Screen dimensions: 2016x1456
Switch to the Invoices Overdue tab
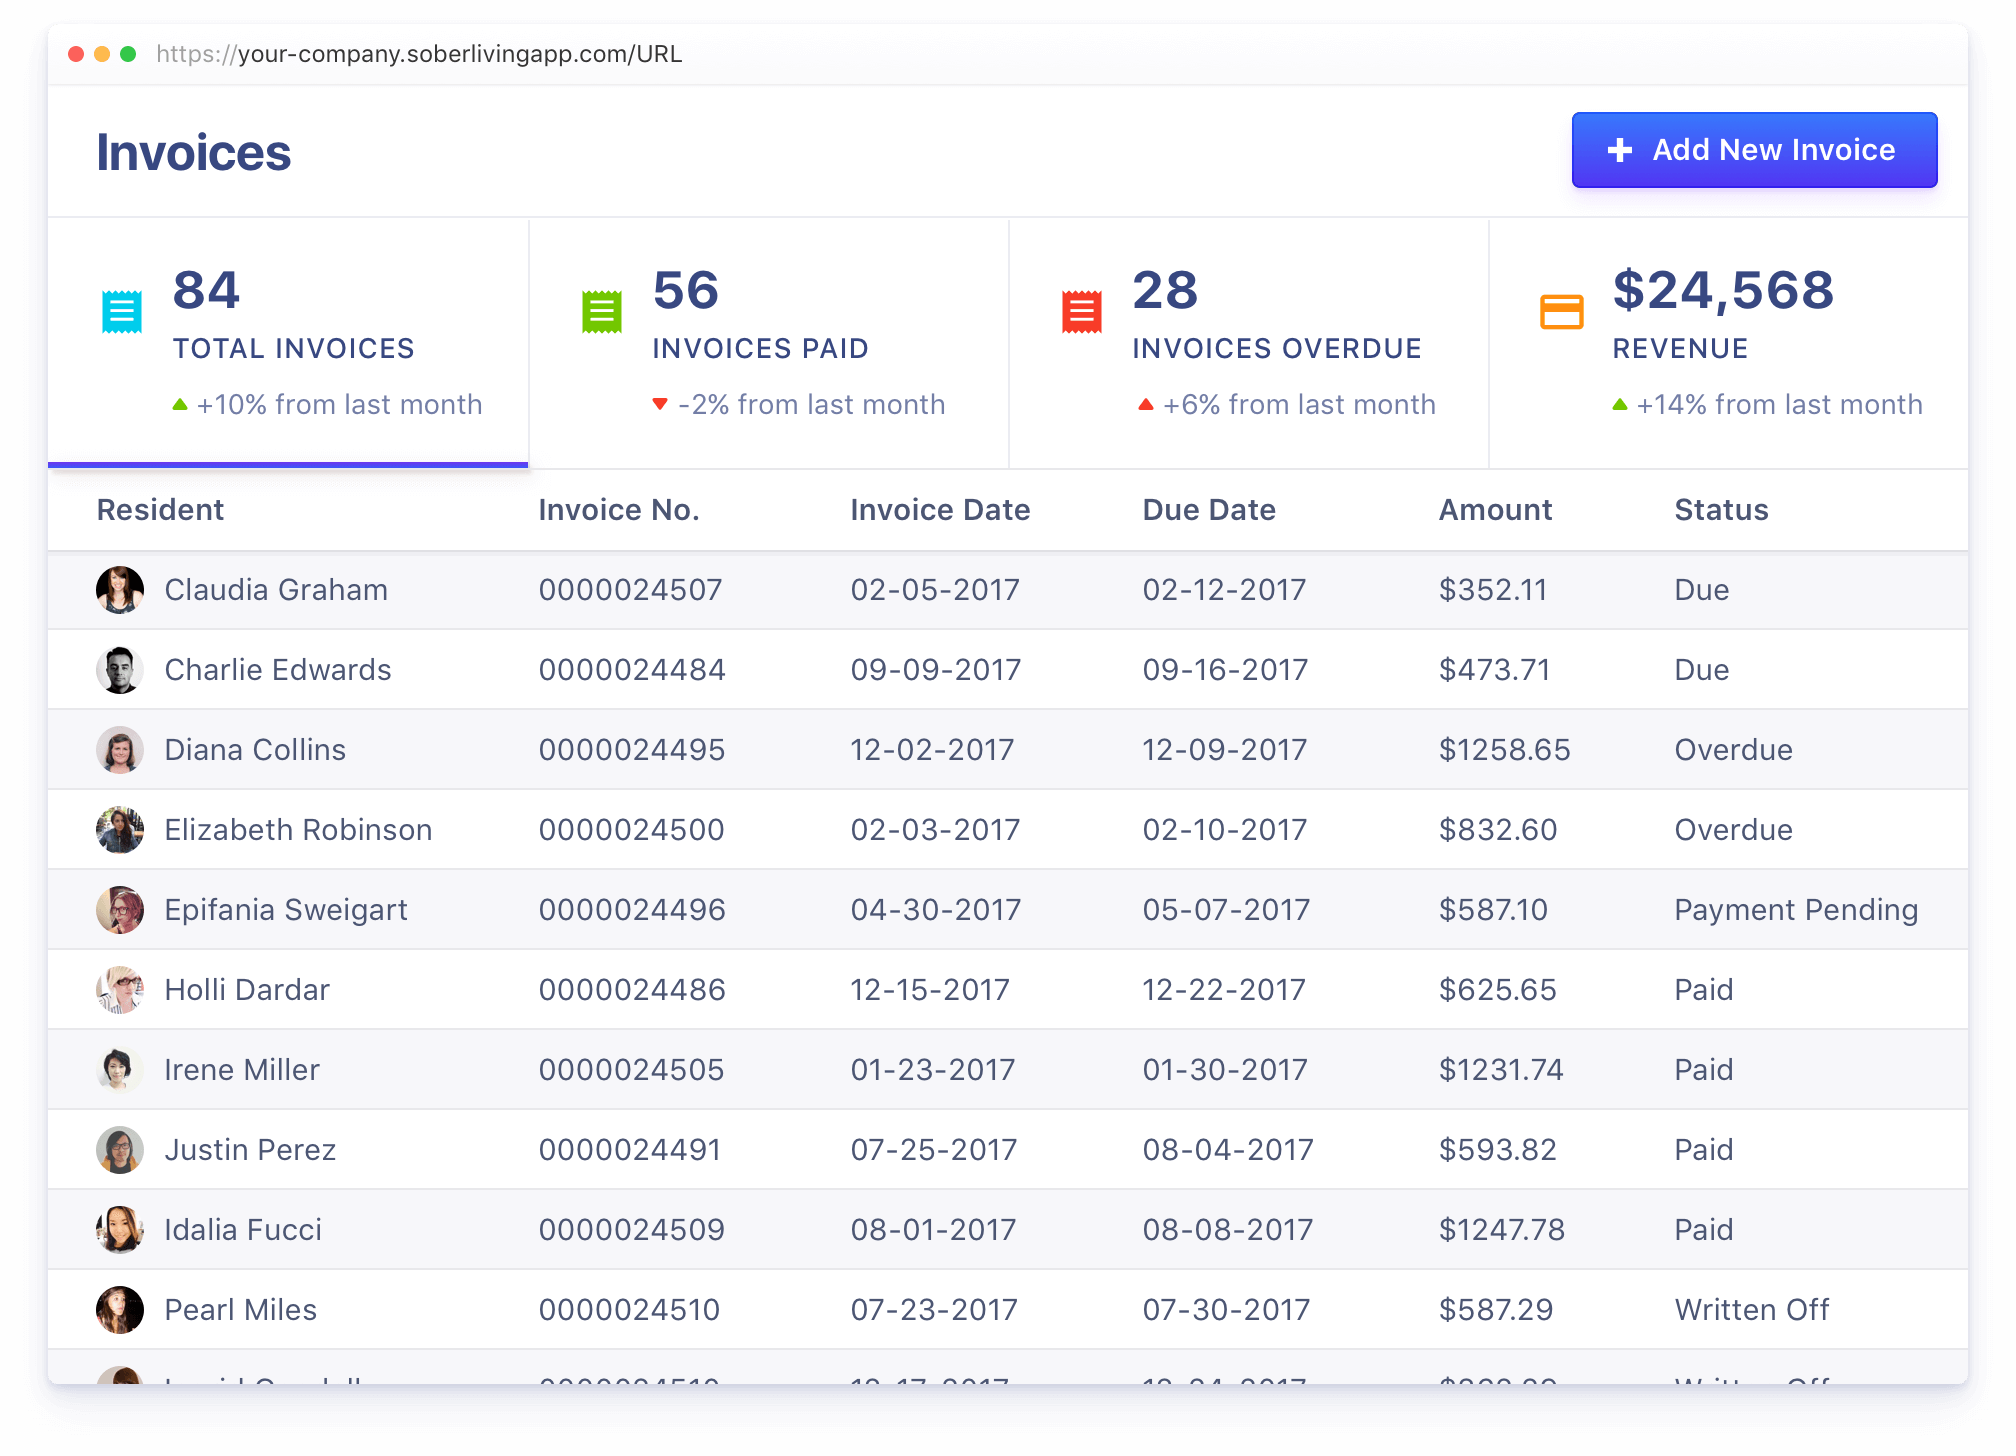tap(1249, 343)
